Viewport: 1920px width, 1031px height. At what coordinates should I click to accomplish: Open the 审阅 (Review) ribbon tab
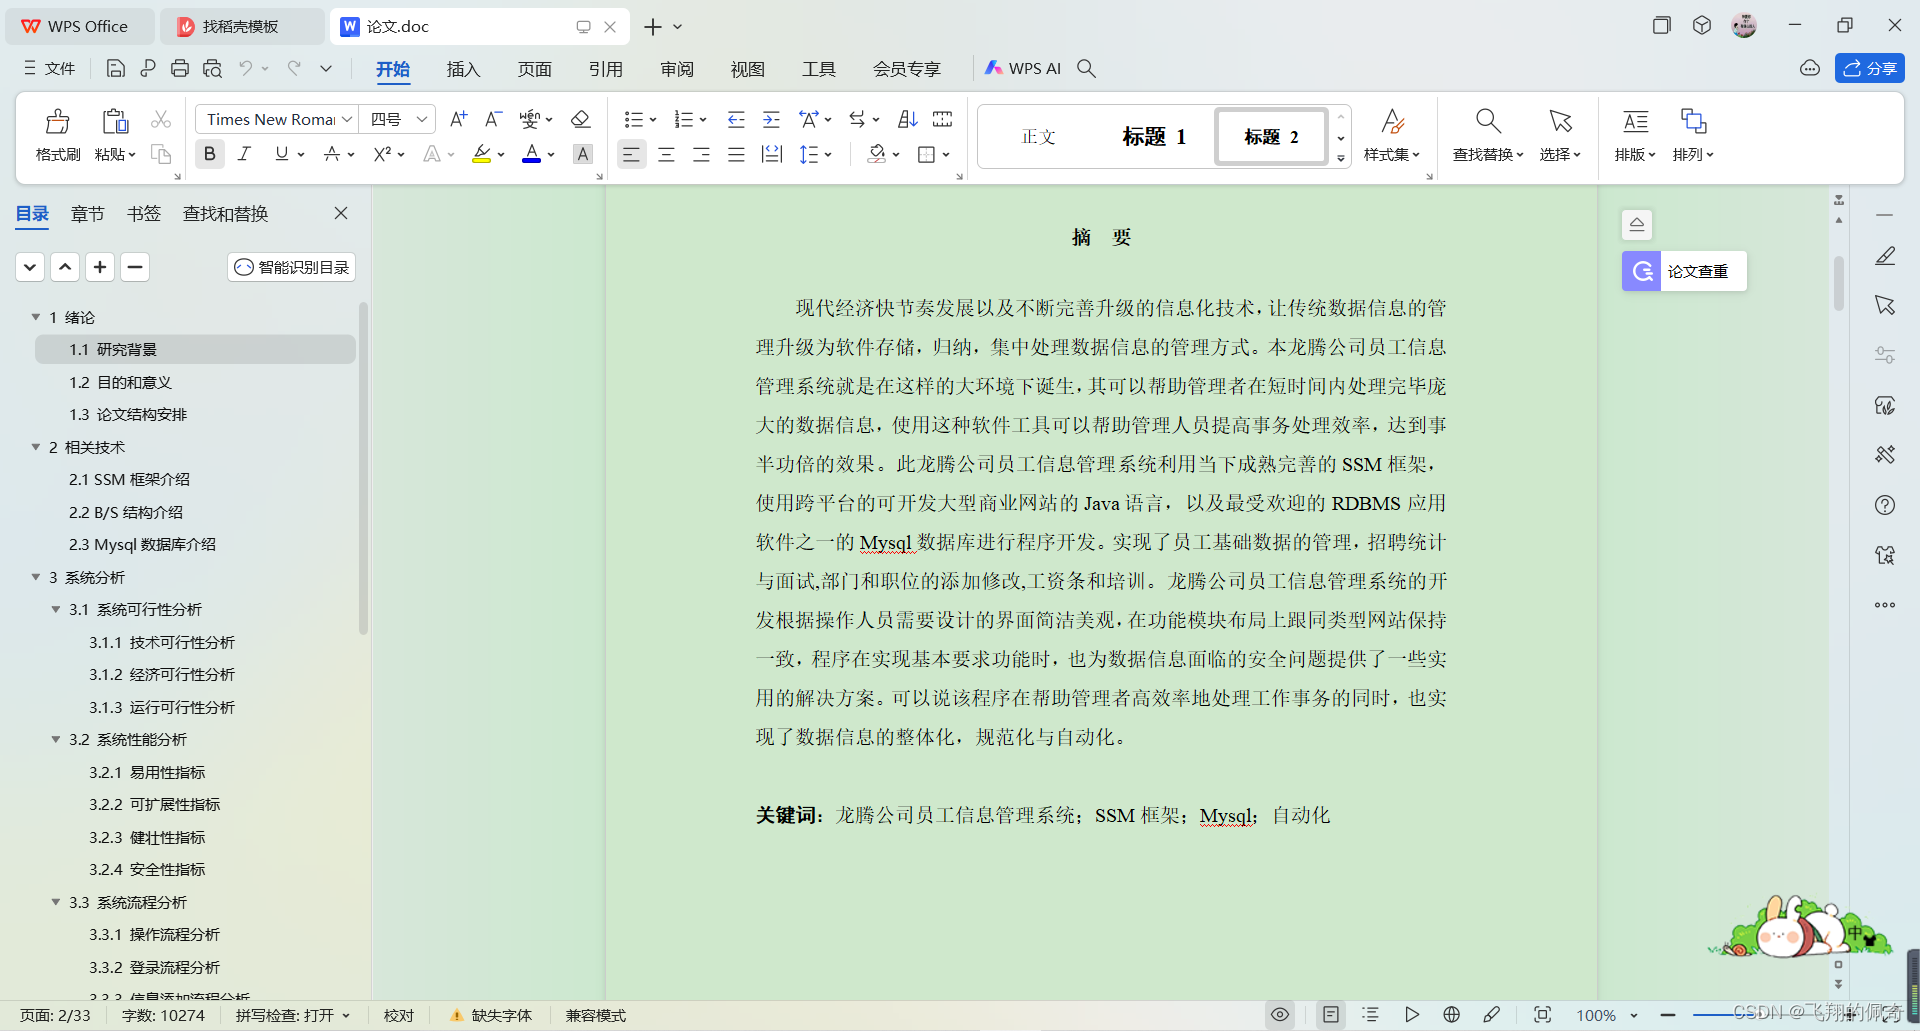pos(677,69)
